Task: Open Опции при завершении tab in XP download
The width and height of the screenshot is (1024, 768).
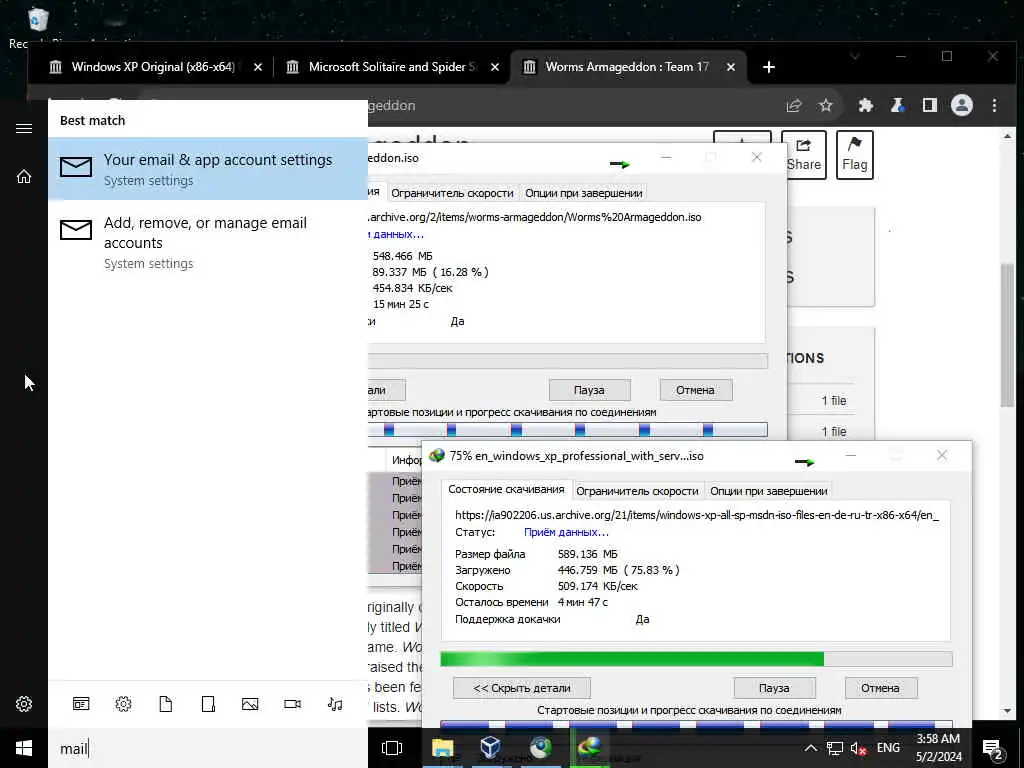Action: pos(769,491)
